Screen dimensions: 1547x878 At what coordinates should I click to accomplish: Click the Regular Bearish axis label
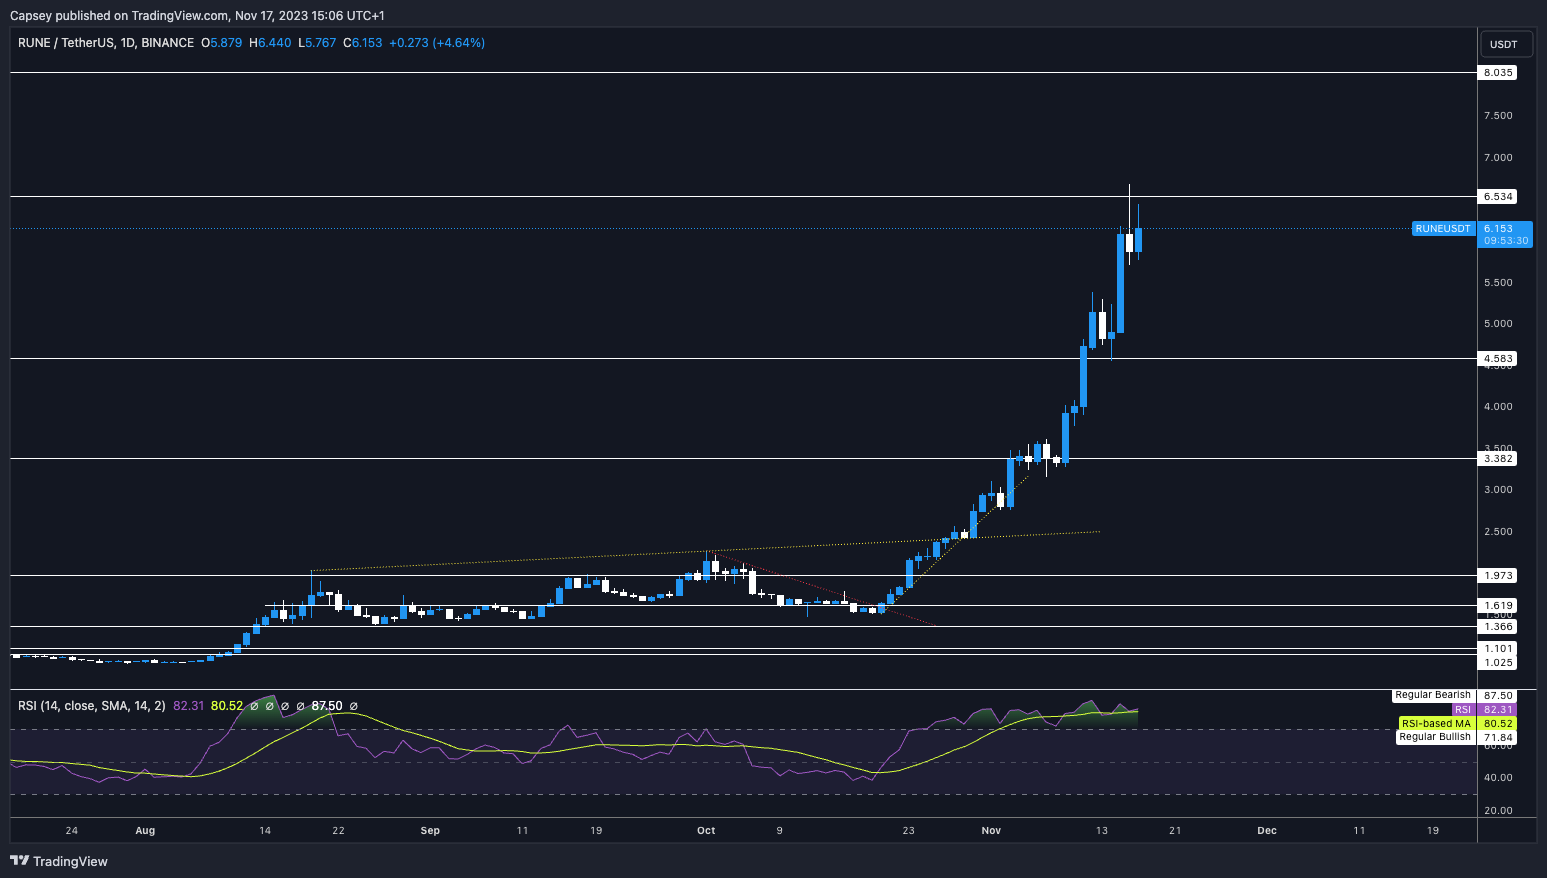coord(1433,695)
